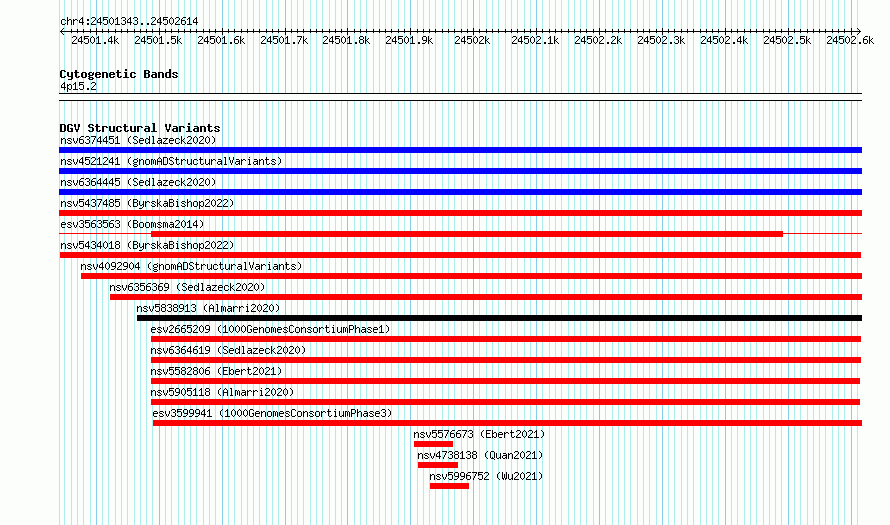Screen dimensions: 890x525
Task: Open nsv5576673 (Ebert2021) variant label
Action: pos(479,434)
